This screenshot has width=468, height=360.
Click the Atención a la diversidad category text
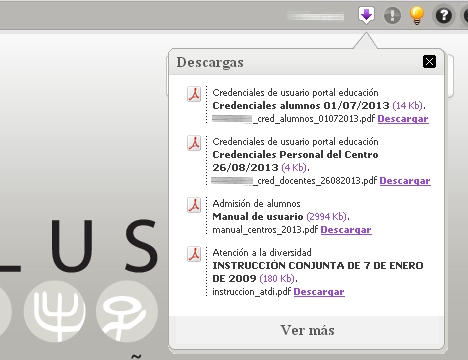point(262,253)
